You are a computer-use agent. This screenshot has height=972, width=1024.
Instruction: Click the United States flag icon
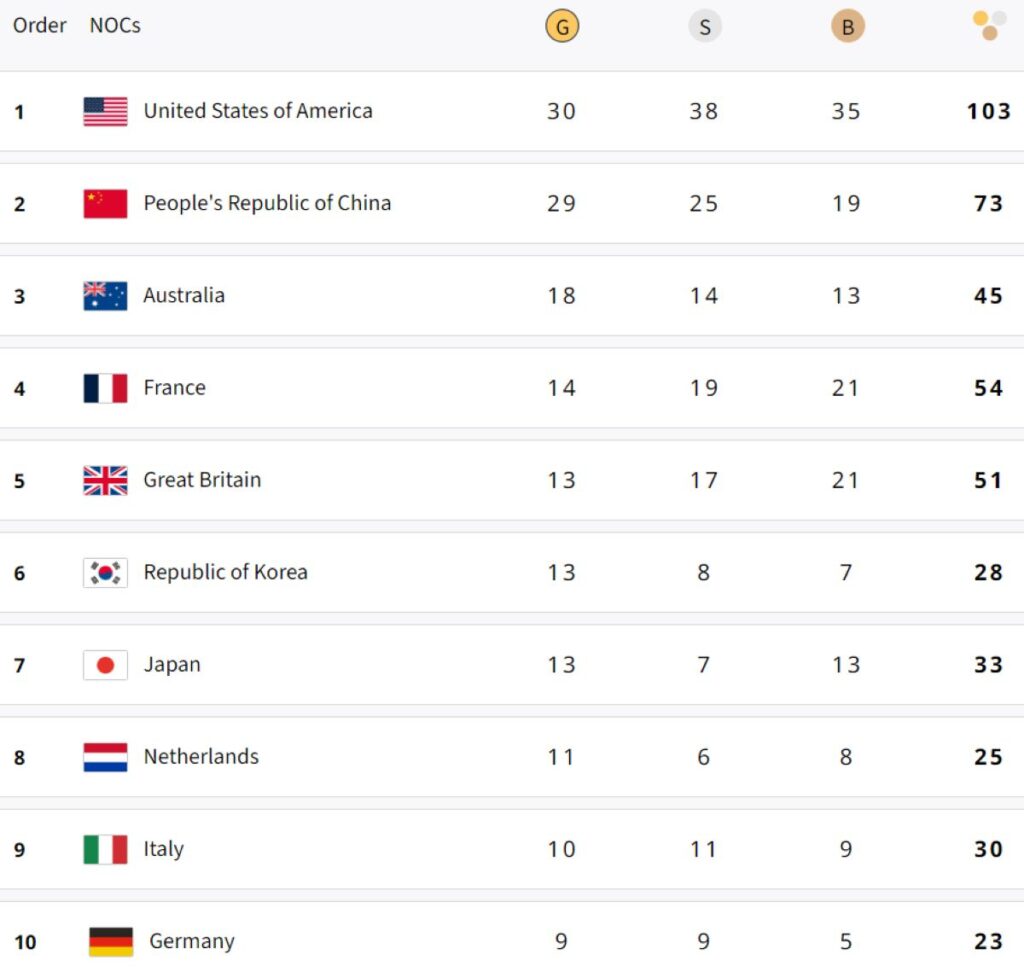105,111
